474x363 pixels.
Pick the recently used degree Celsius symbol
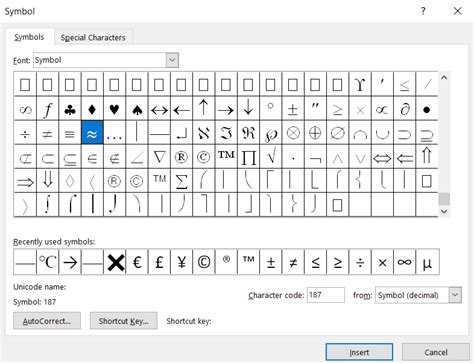point(48,262)
